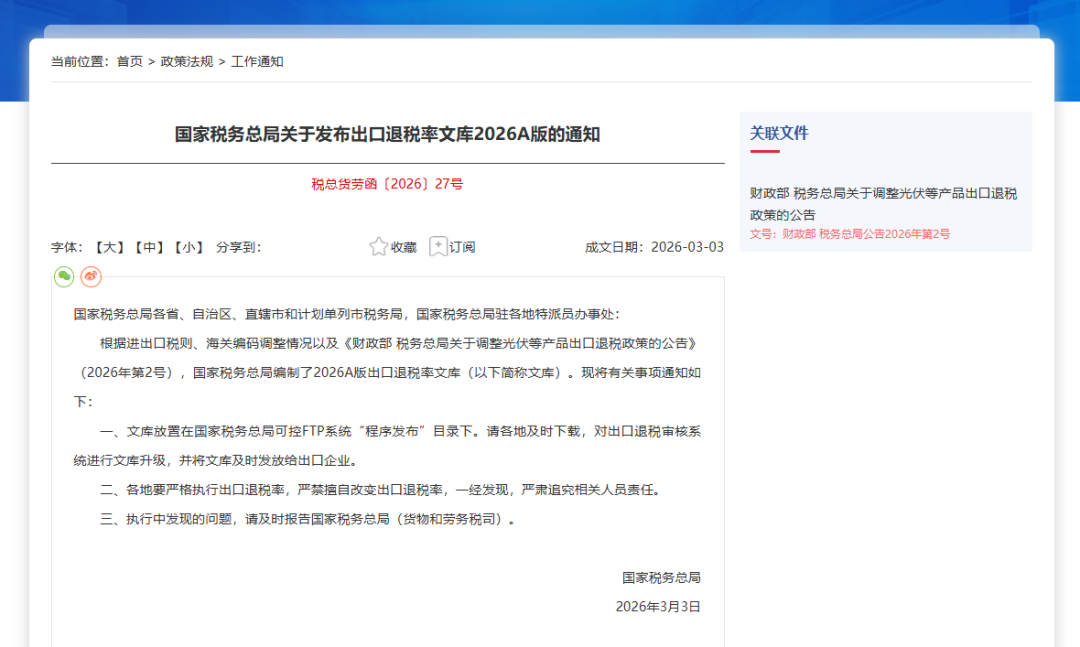Click the notice title heading

pos(387,134)
